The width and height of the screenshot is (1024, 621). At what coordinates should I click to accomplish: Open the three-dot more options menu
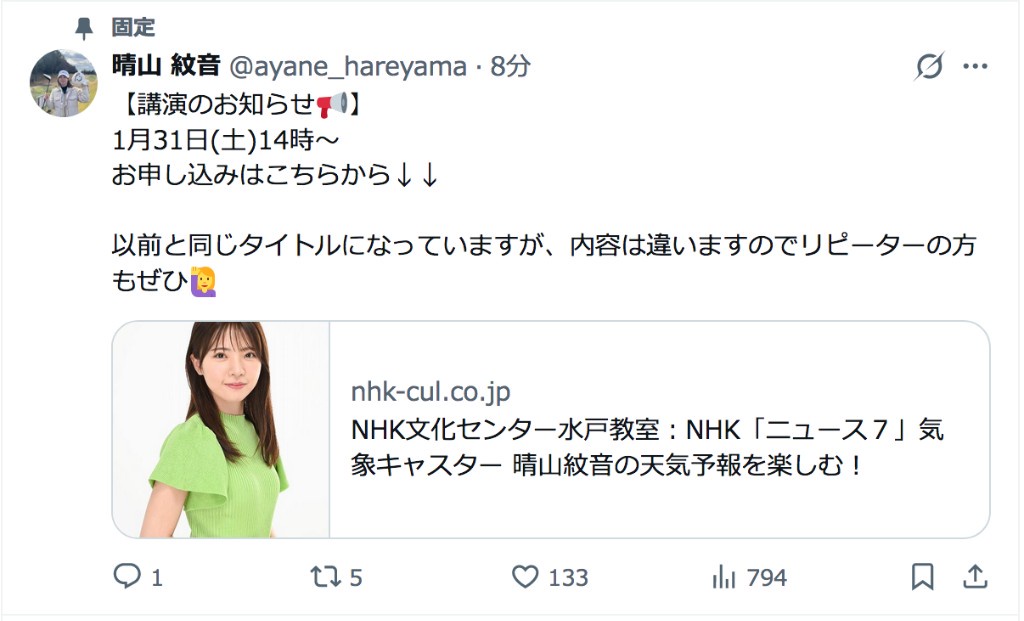pyautogui.click(x=975, y=66)
